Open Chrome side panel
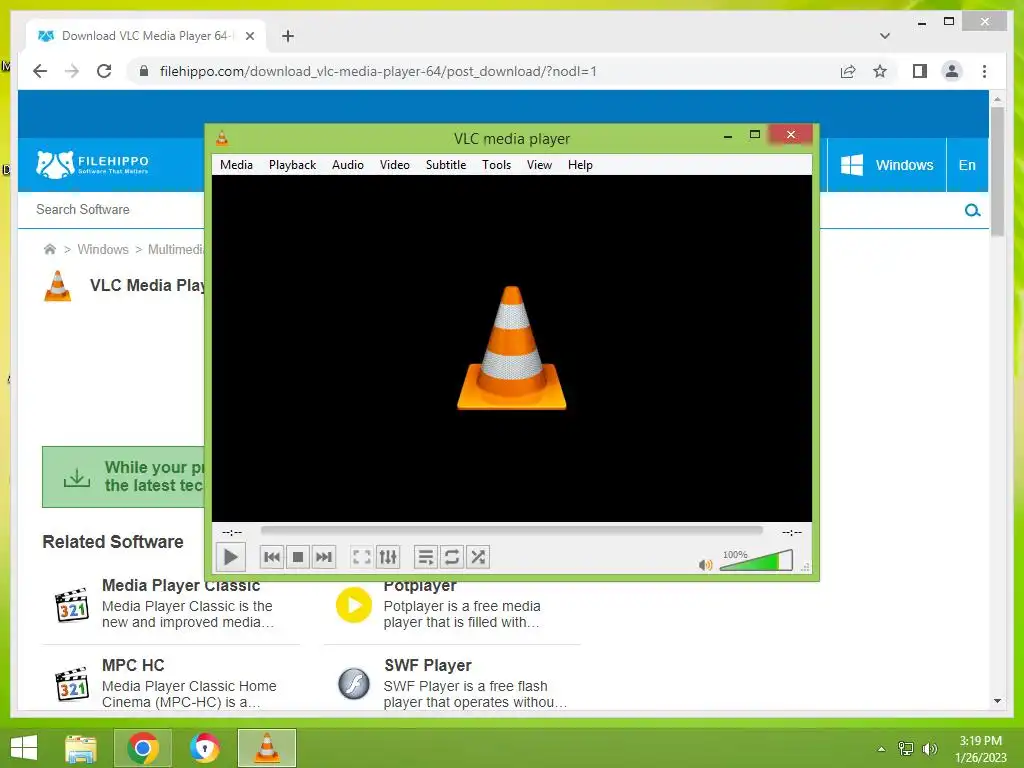The image size is (1024, 768). click(920, 71)
